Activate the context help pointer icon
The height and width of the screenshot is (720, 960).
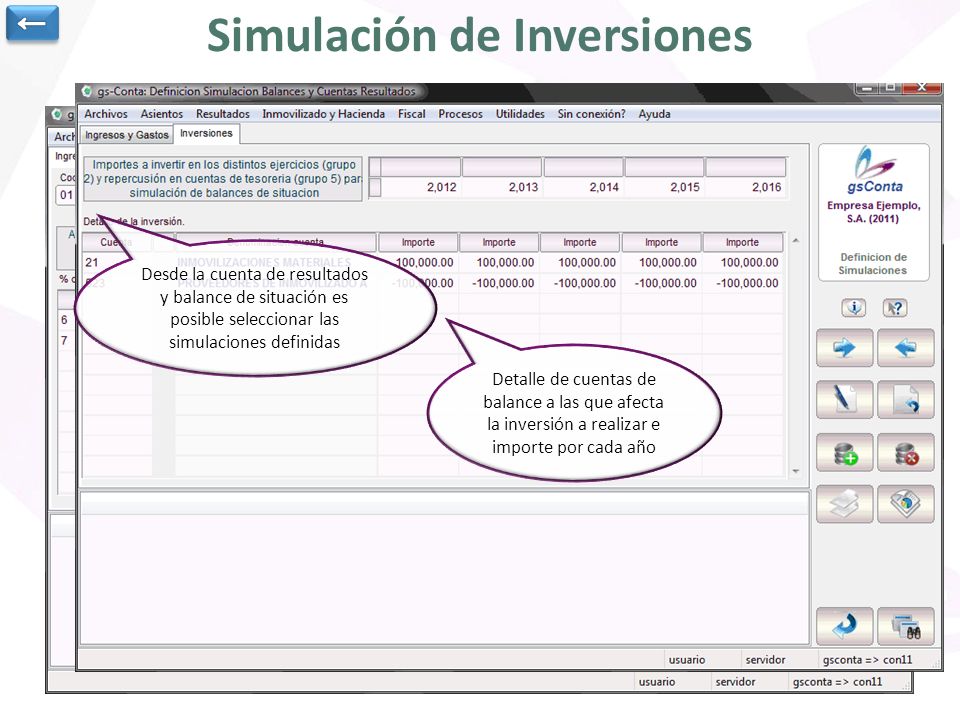click(895, 307)
